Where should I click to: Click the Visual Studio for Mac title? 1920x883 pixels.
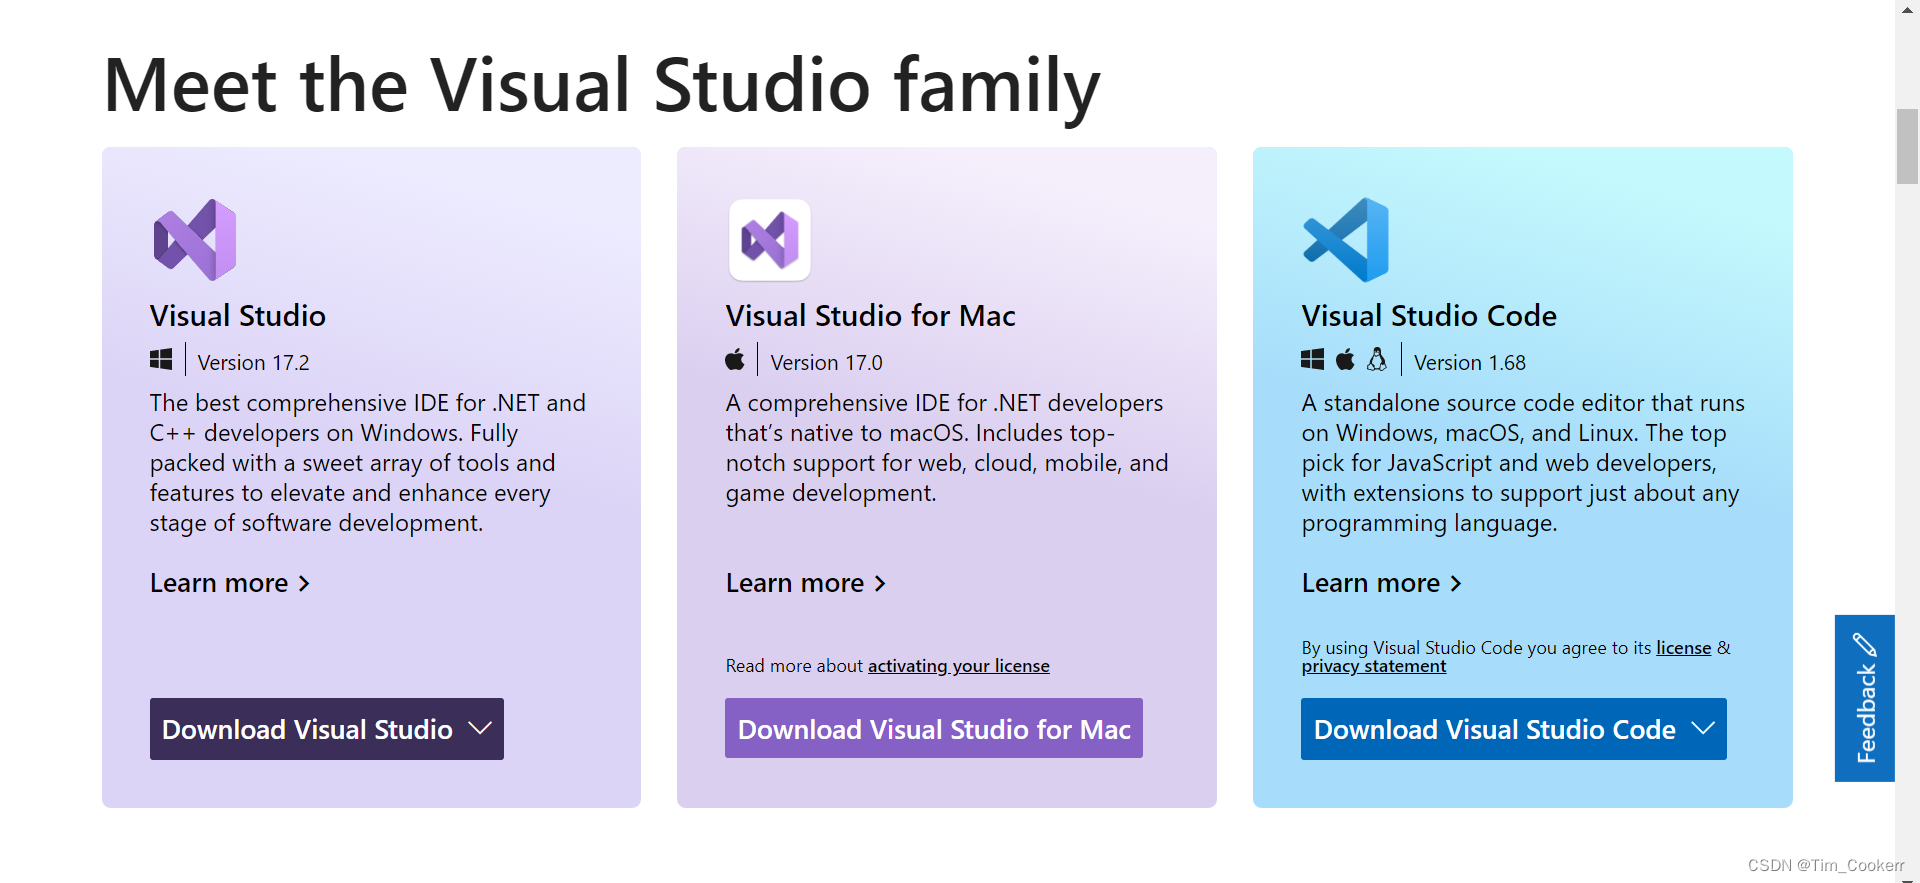[871, 316]
